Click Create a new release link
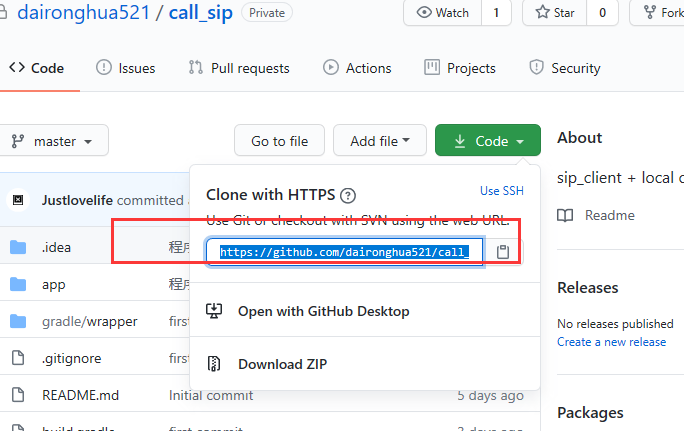 [611, 342]
